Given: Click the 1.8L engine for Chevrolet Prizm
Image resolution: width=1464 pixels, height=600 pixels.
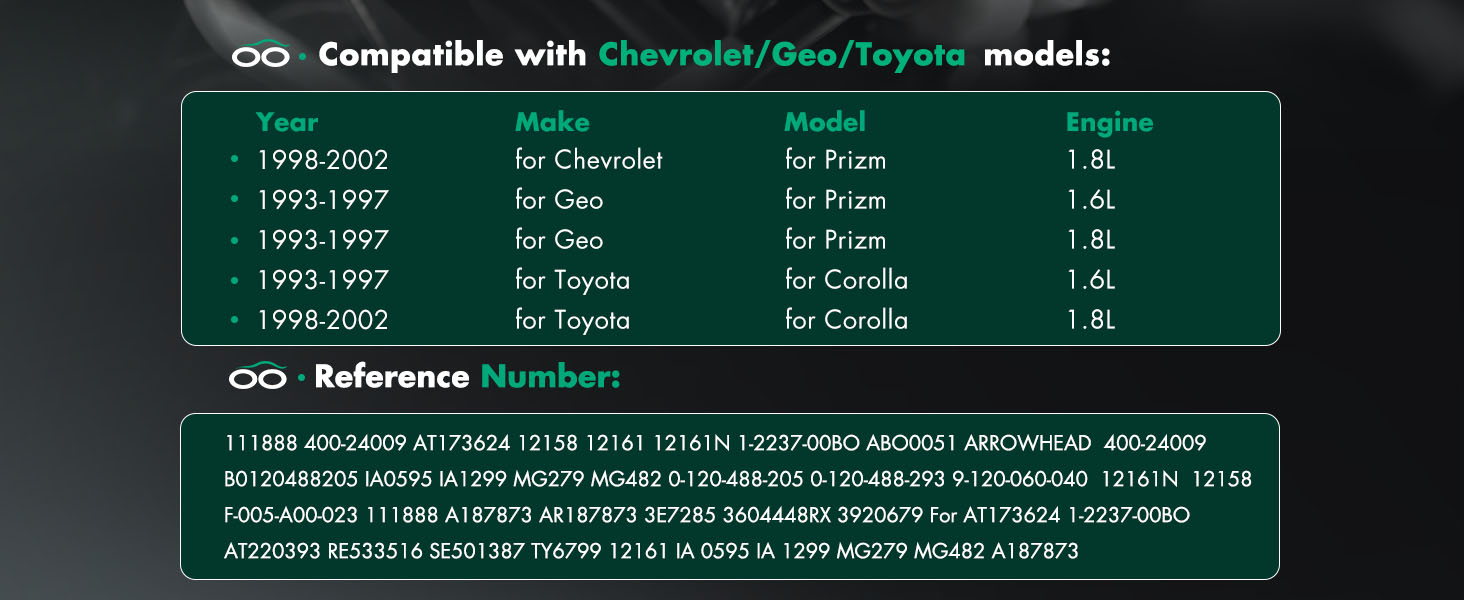Looking at the screenshot, I should 1091,160.
